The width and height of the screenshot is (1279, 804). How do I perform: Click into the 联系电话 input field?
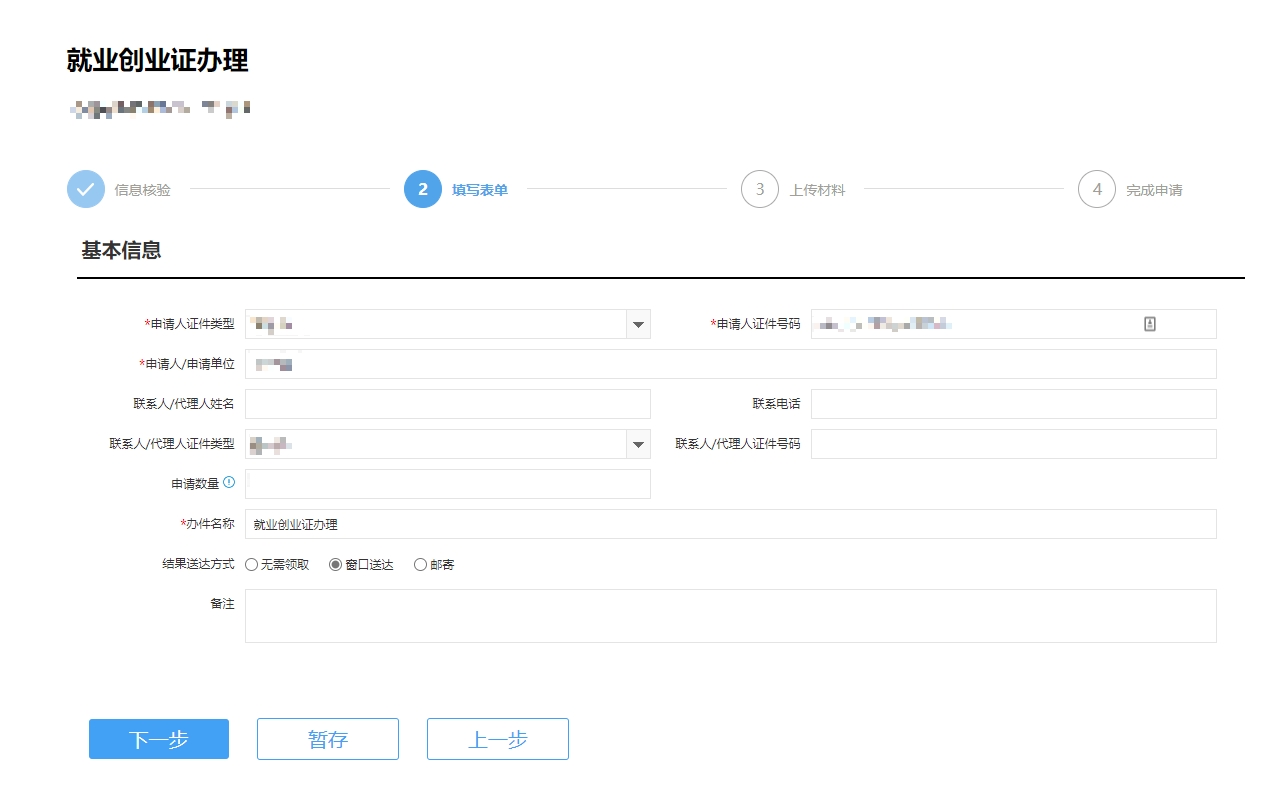pyautogui.click(x=1013, y=404)
